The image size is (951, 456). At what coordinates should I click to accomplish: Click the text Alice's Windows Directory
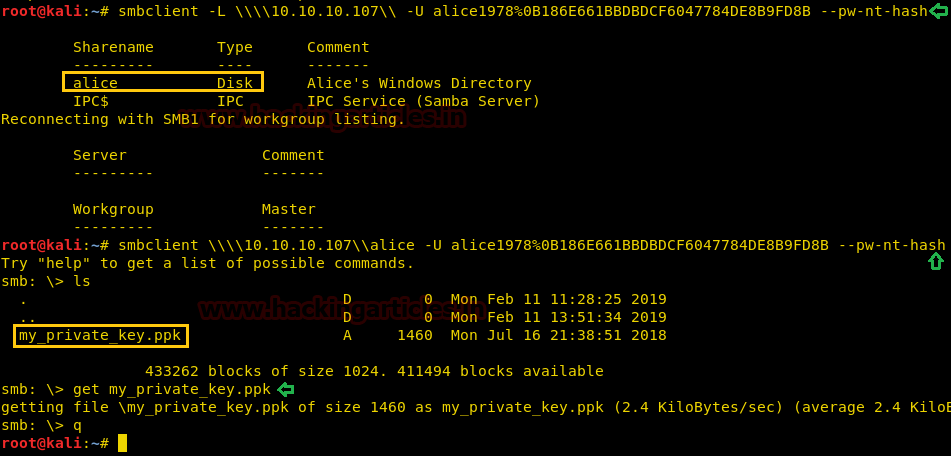pos(419,83)
